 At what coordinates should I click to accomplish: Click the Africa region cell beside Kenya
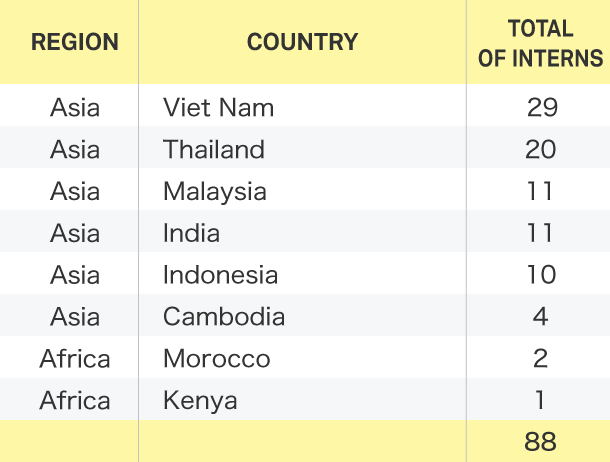coord(75,401)
